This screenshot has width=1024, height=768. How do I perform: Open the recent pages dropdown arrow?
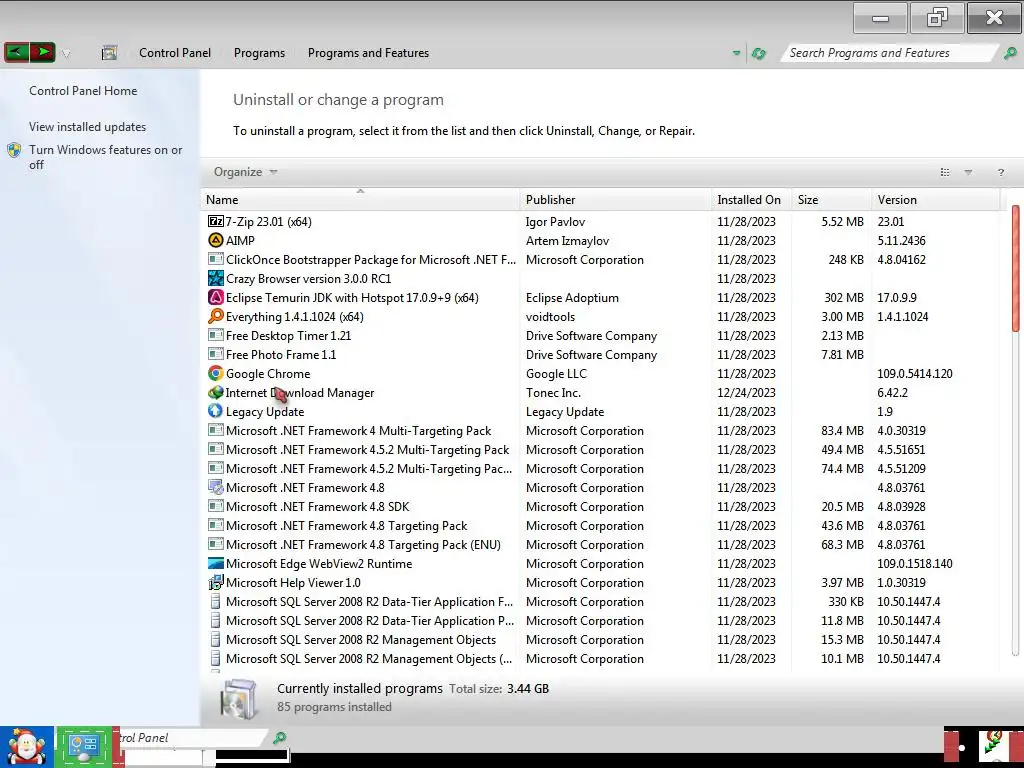pyautogui.click(x=66, y=54)
